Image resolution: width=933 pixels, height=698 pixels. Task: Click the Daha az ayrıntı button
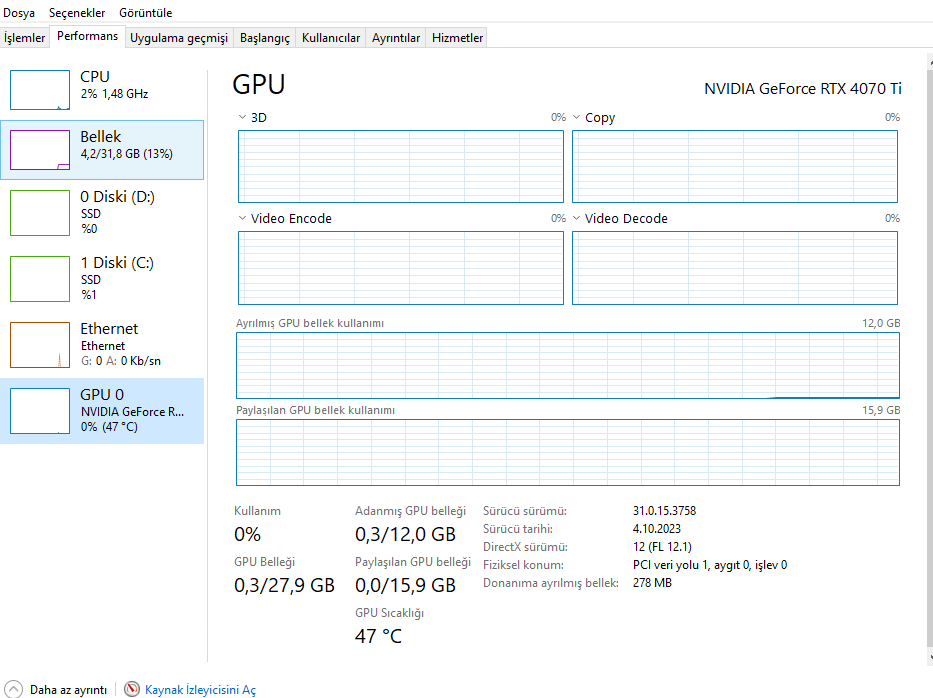coord(68,690)
